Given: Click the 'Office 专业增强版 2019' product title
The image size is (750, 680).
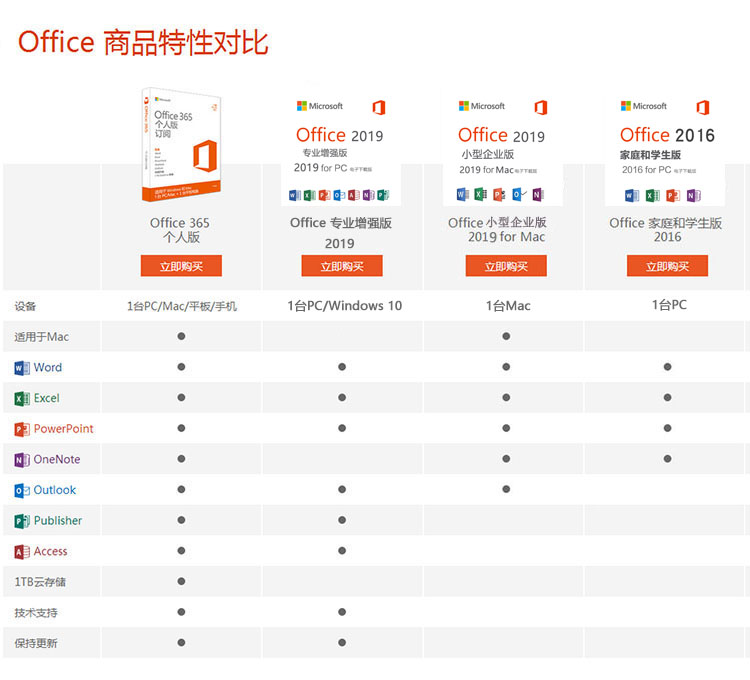Looking at the screenshot, I should [341, 233].
